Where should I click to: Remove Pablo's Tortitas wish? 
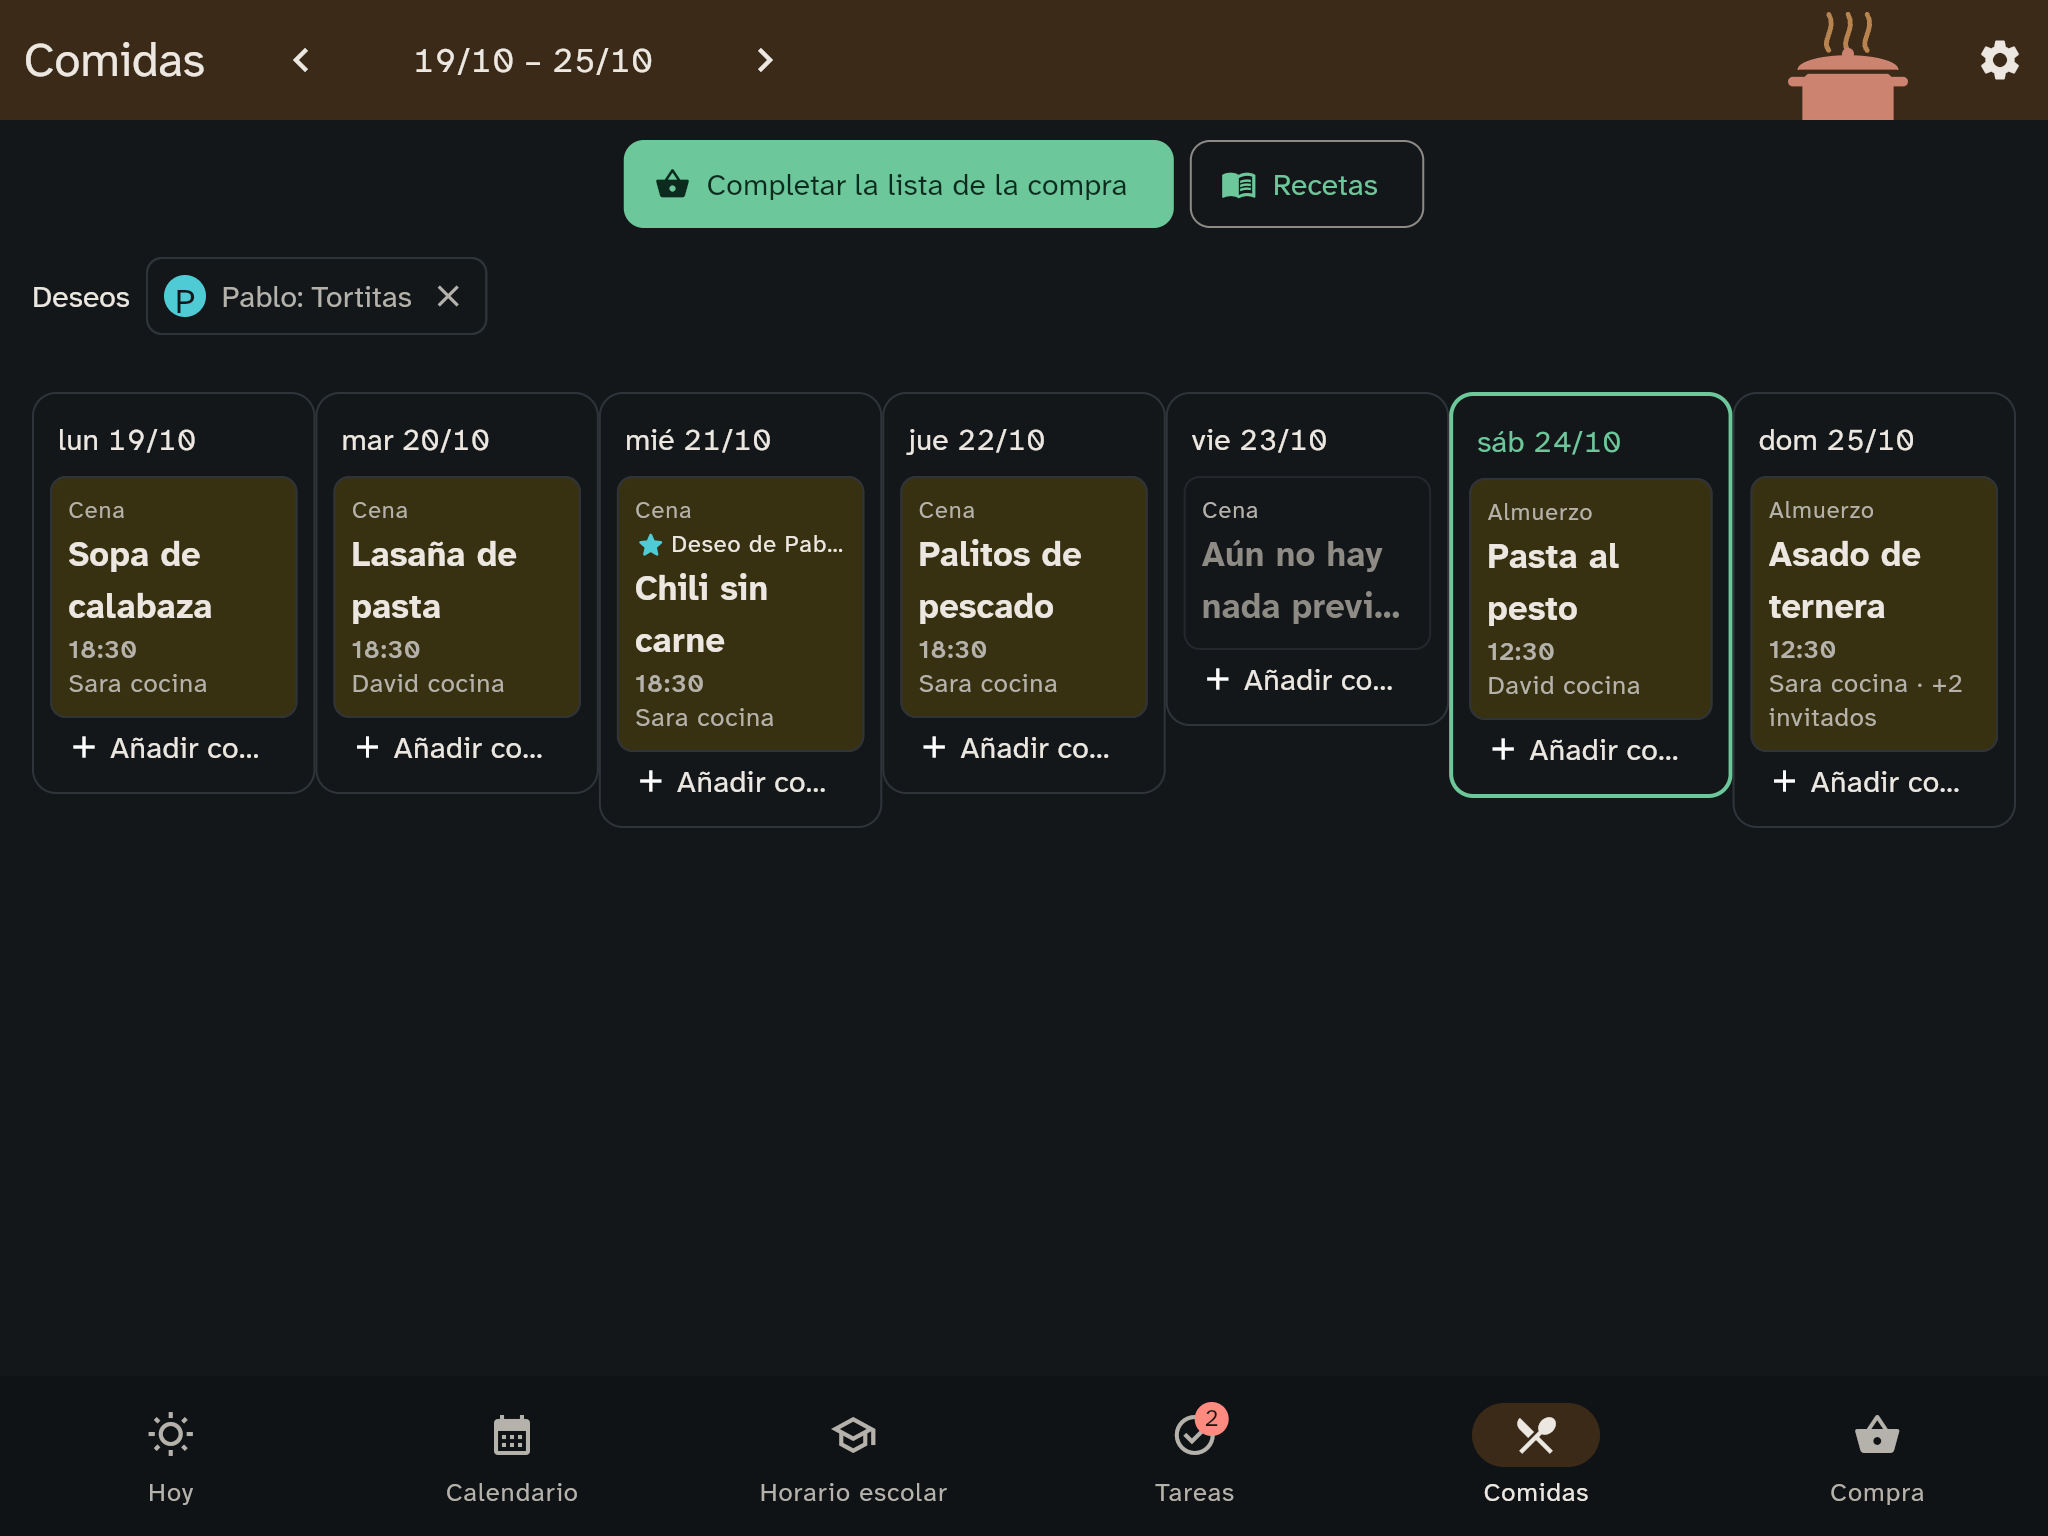(448, 296)
